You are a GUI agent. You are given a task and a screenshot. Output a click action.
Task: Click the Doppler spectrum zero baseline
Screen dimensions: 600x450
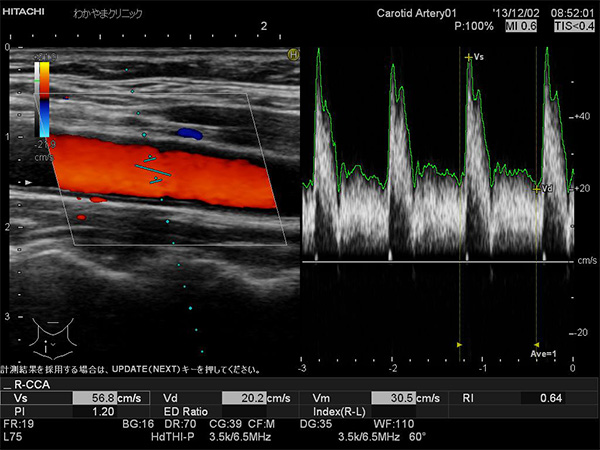430,262
